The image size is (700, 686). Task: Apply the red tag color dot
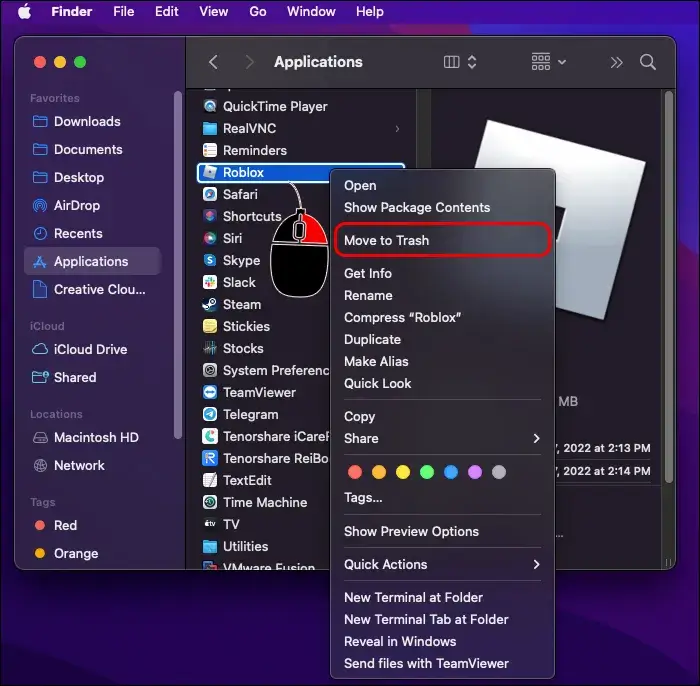[355, 472]
